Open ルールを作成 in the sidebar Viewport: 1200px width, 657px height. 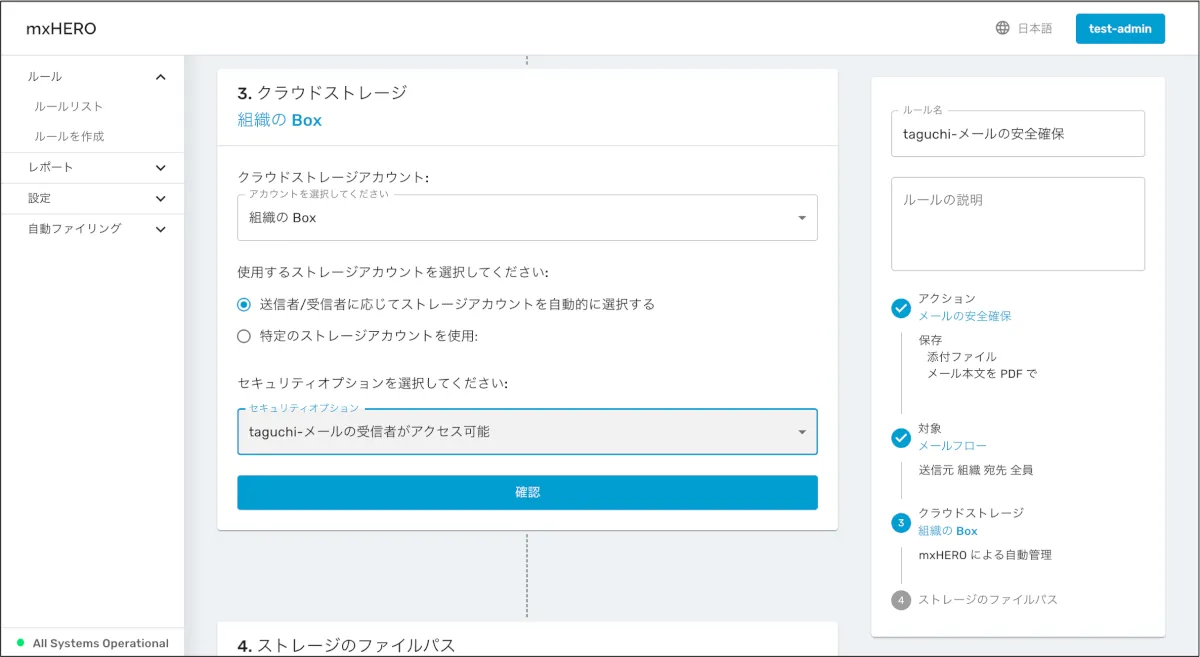tap(69, 136)
